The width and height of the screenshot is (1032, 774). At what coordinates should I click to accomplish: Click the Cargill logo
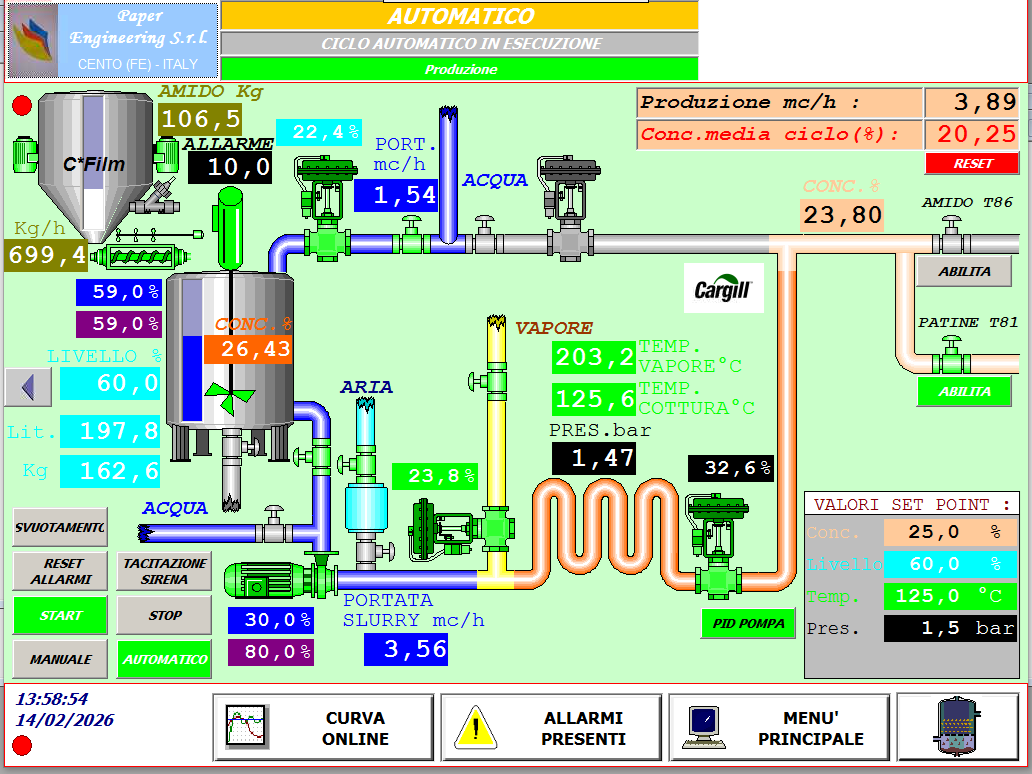[x=723, y=287]
